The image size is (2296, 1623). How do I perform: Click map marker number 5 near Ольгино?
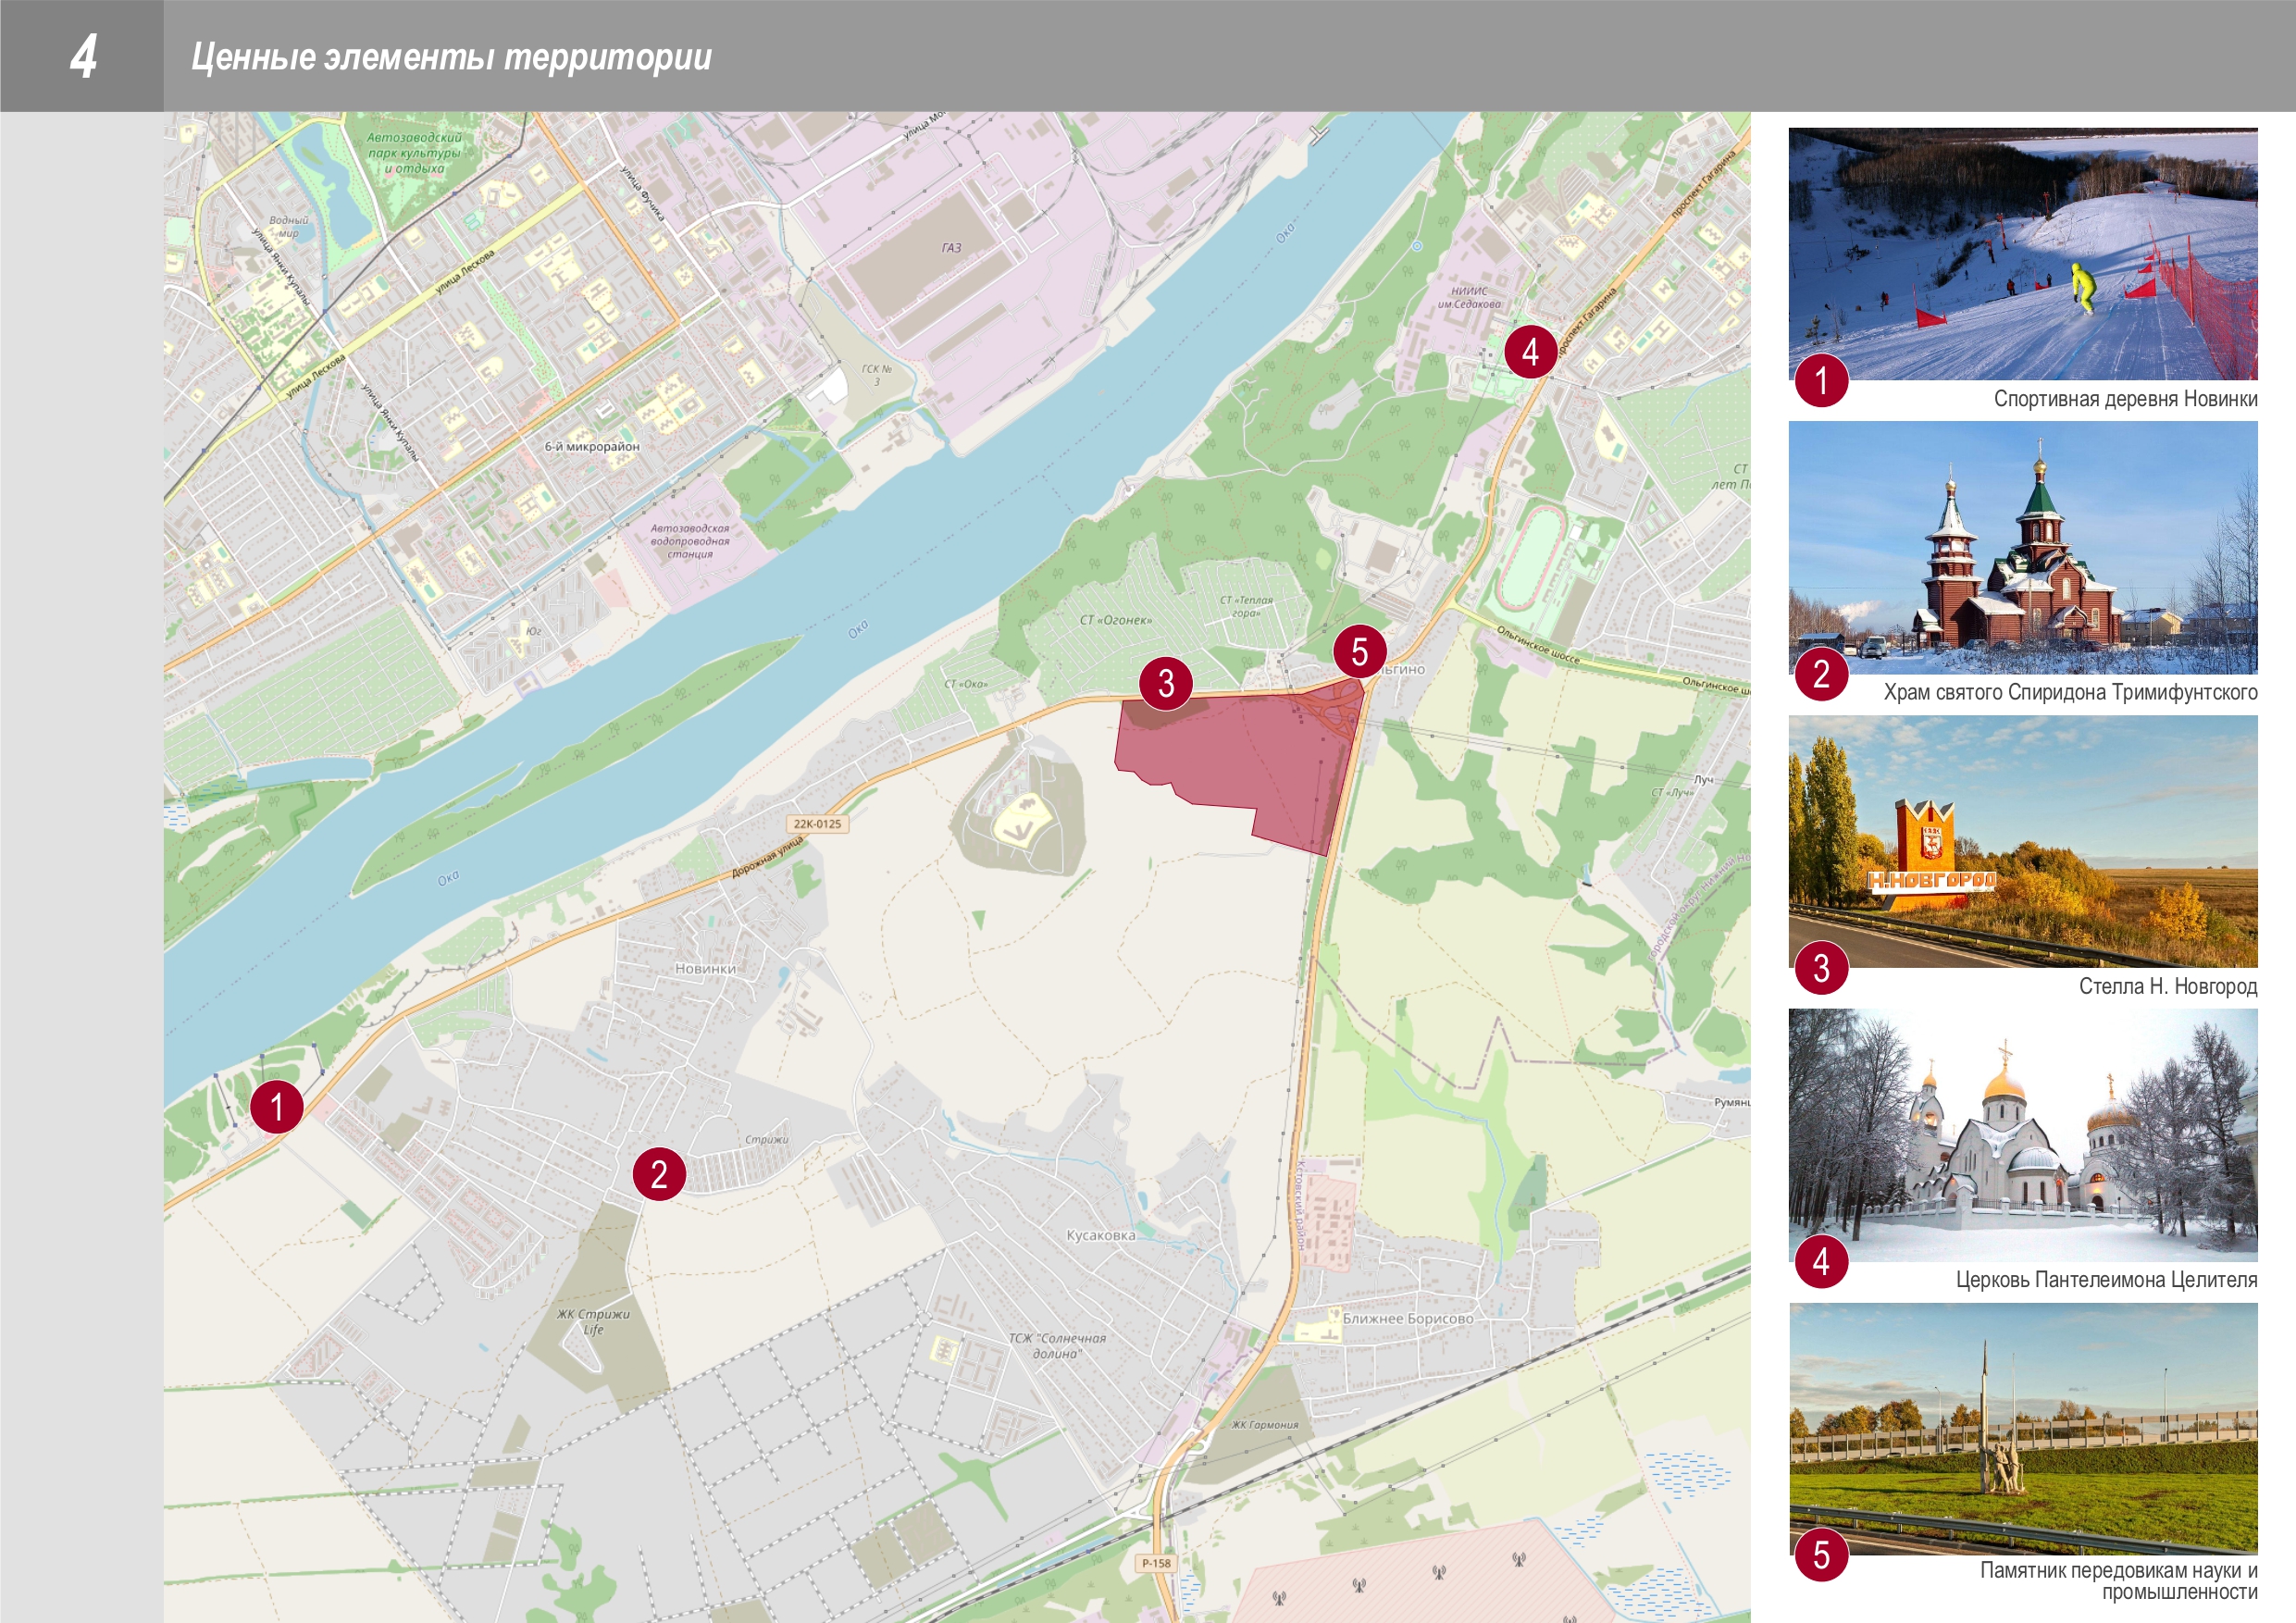pos(1359,652)
